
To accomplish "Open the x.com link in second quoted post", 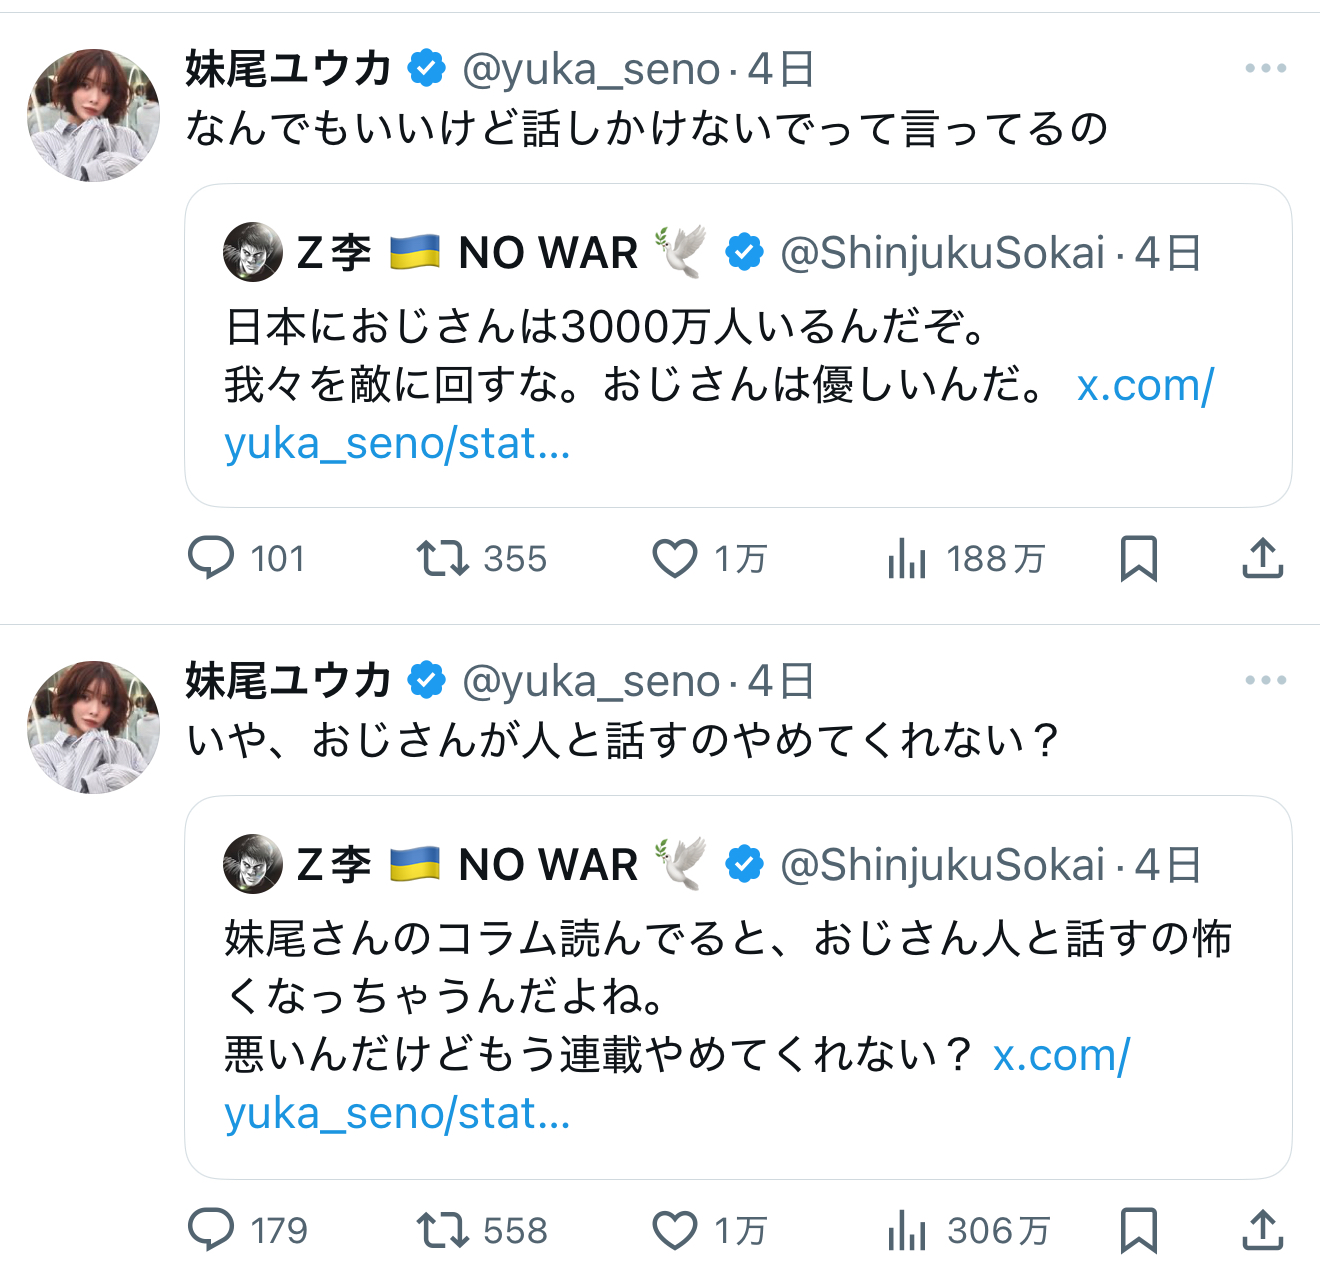I will click(x=1060, y=1056).
